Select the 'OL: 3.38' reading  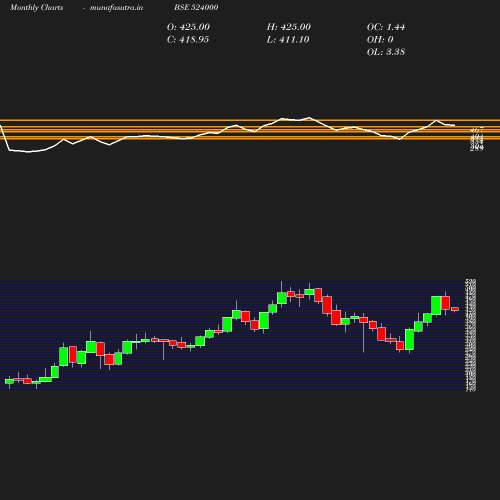386,52
